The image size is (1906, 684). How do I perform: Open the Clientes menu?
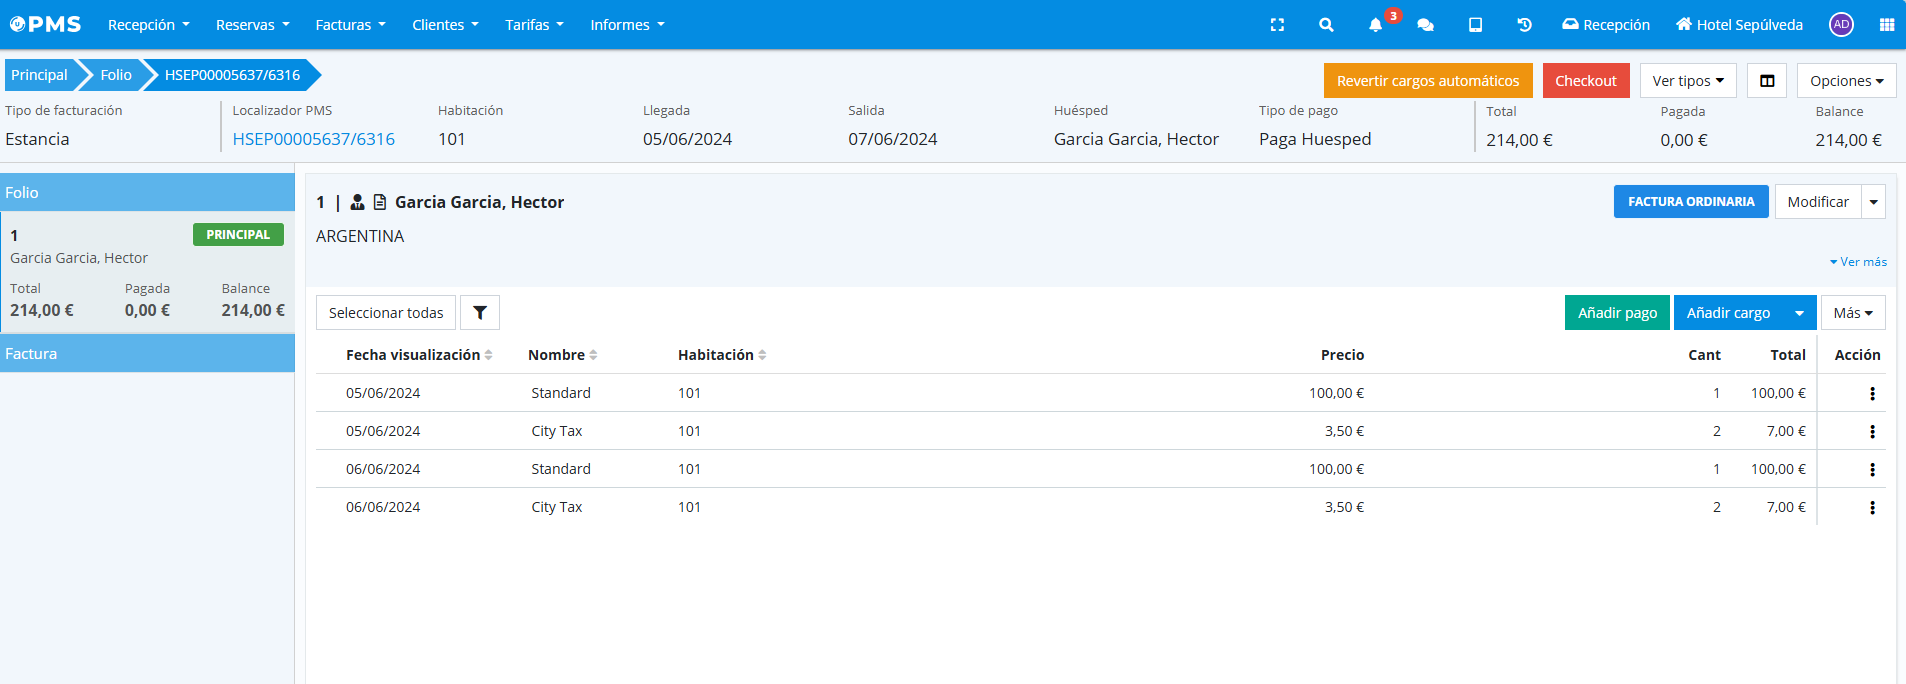(x=446, y=25)
